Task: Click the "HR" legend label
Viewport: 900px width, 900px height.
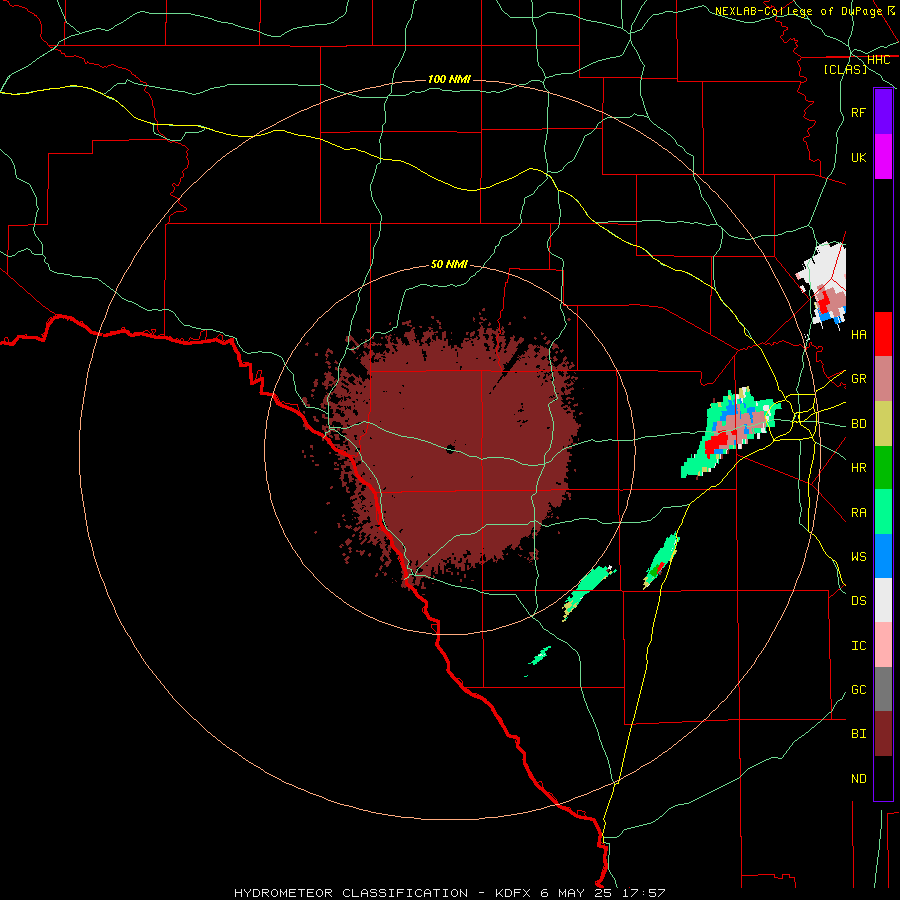Action: point(858,468)
